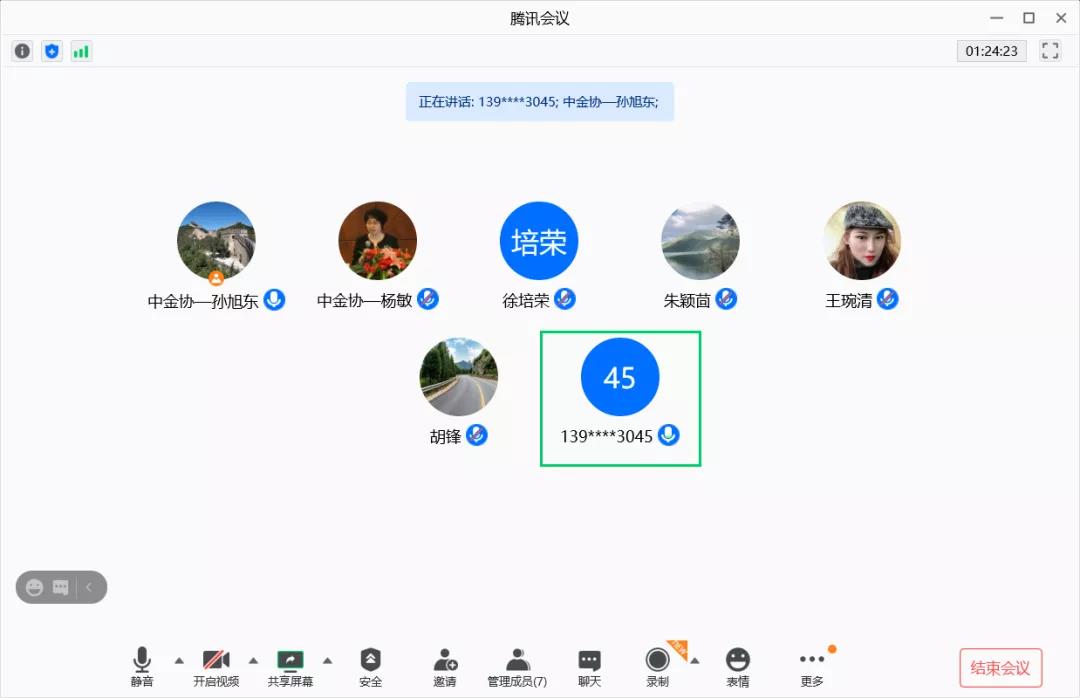The width and height of the screenshot is (1080, 698).
Task: Open the 聊天 chat panel
Action: (x=590, y=667)
